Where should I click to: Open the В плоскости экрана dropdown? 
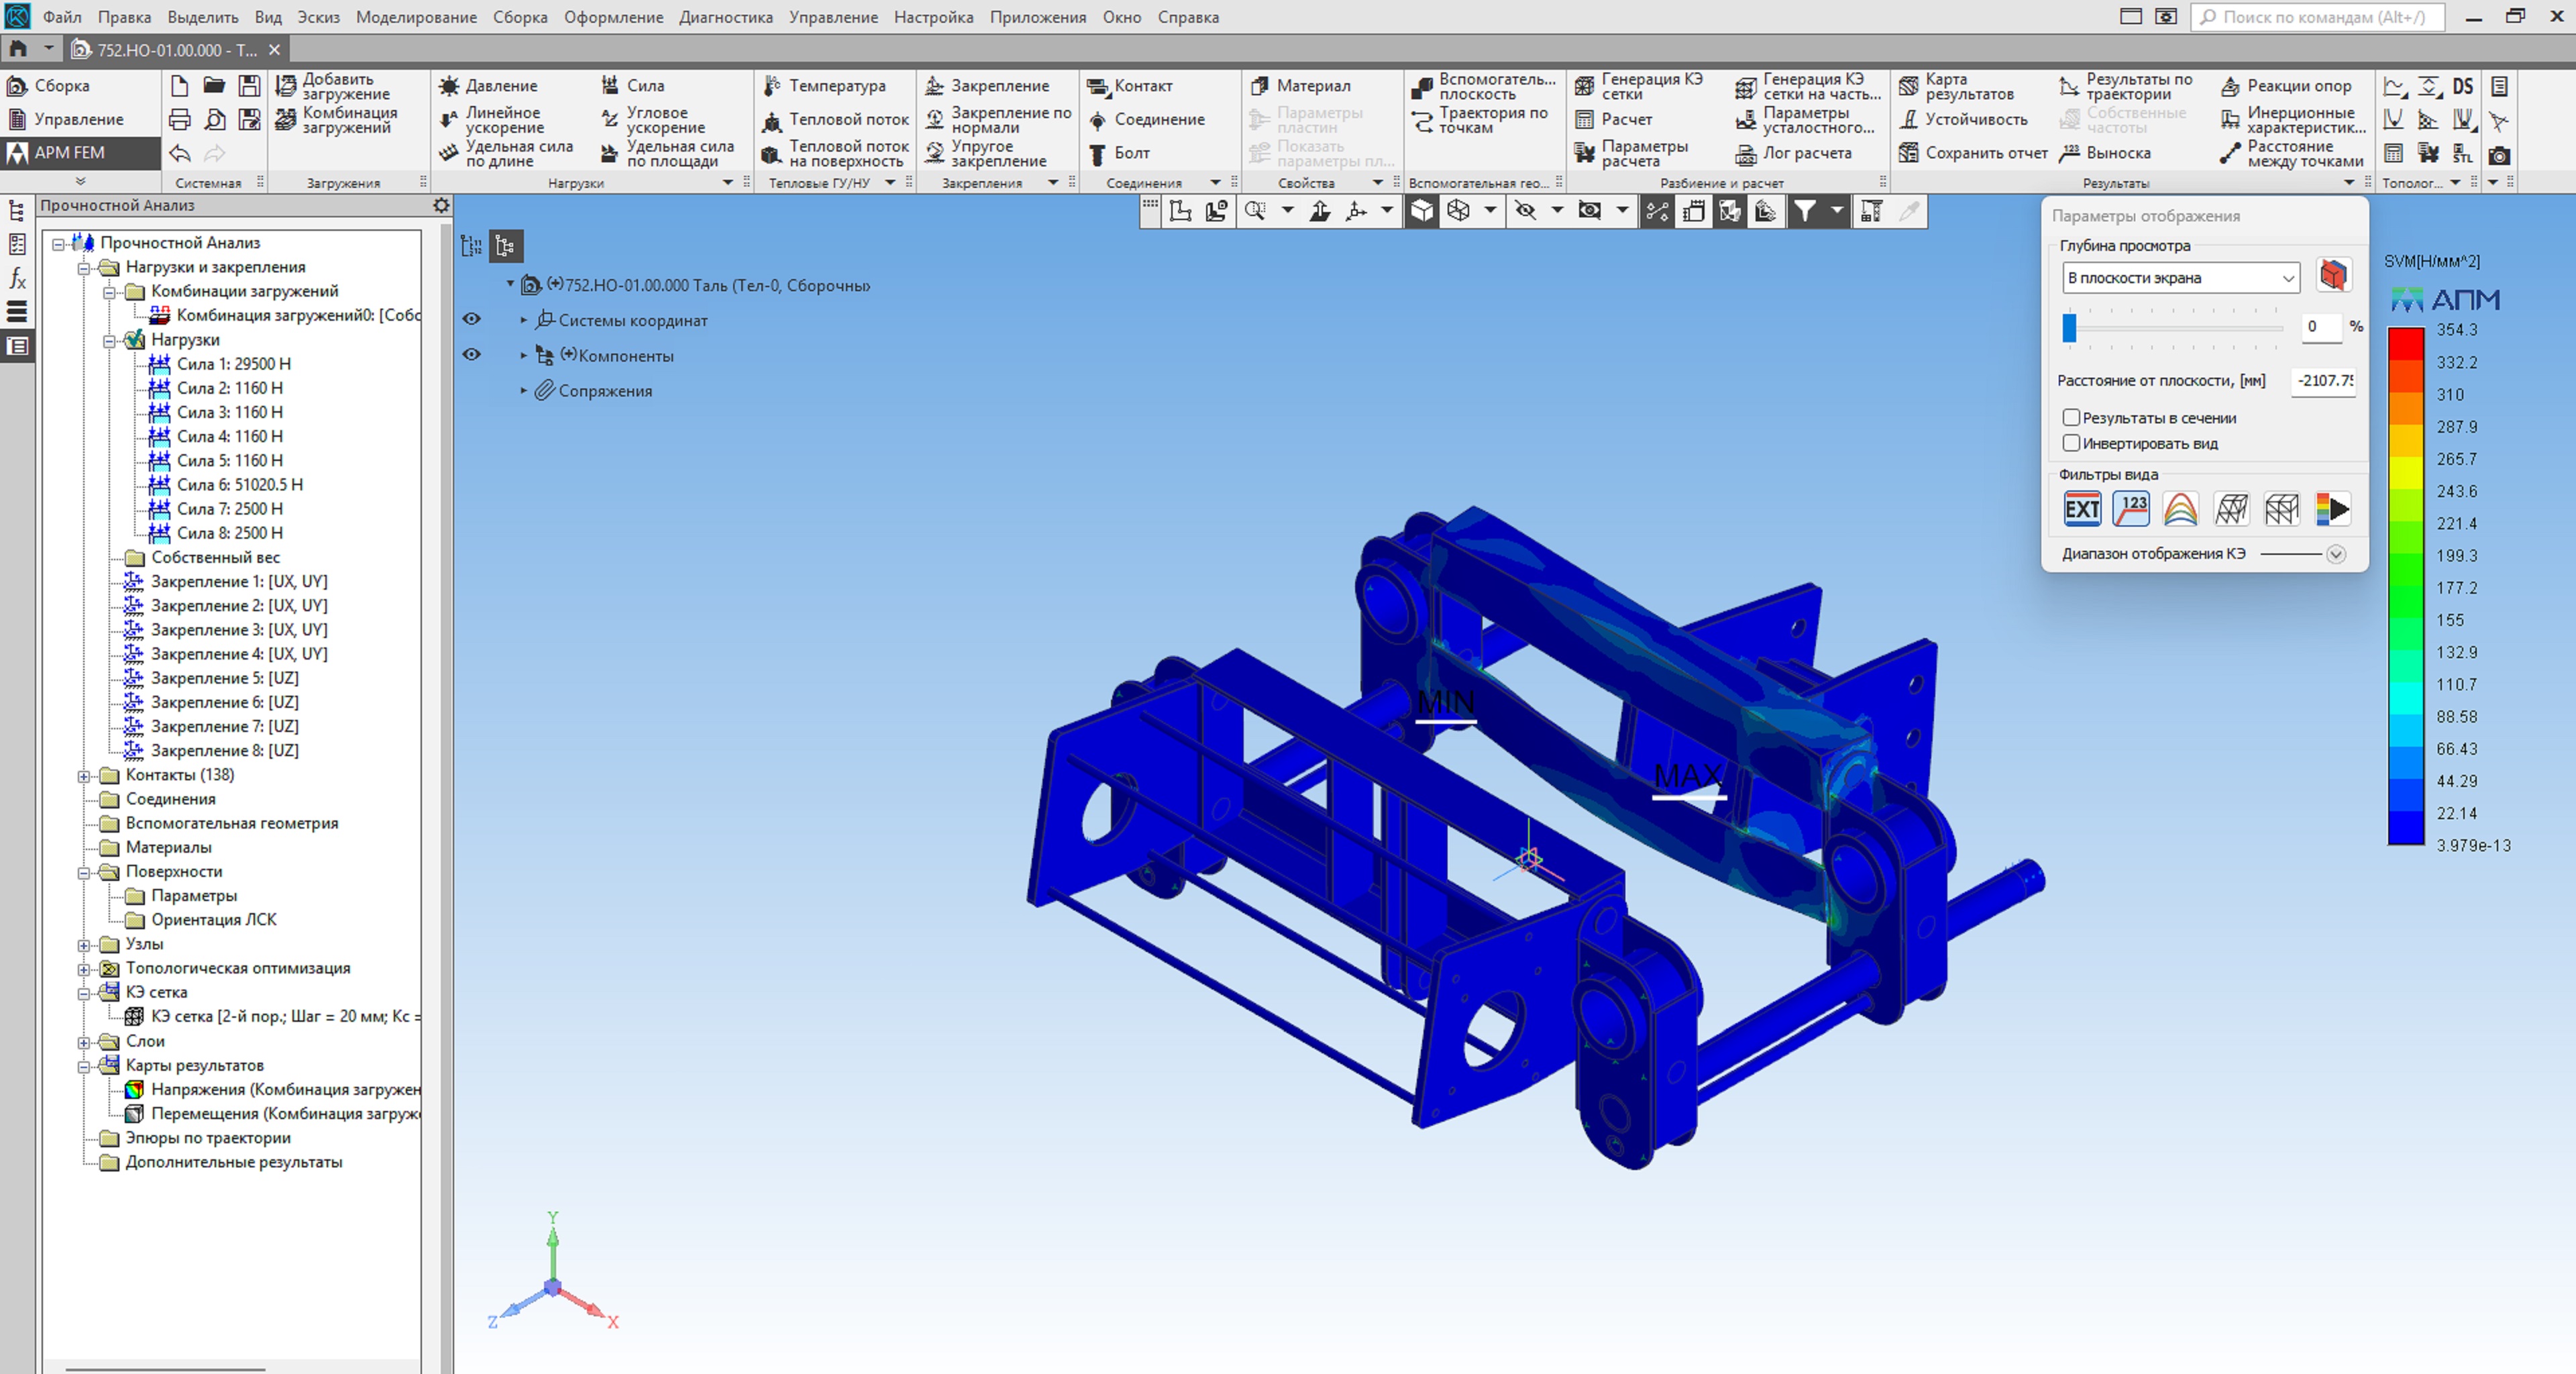pyautogui.click(x=2180, y=278)
